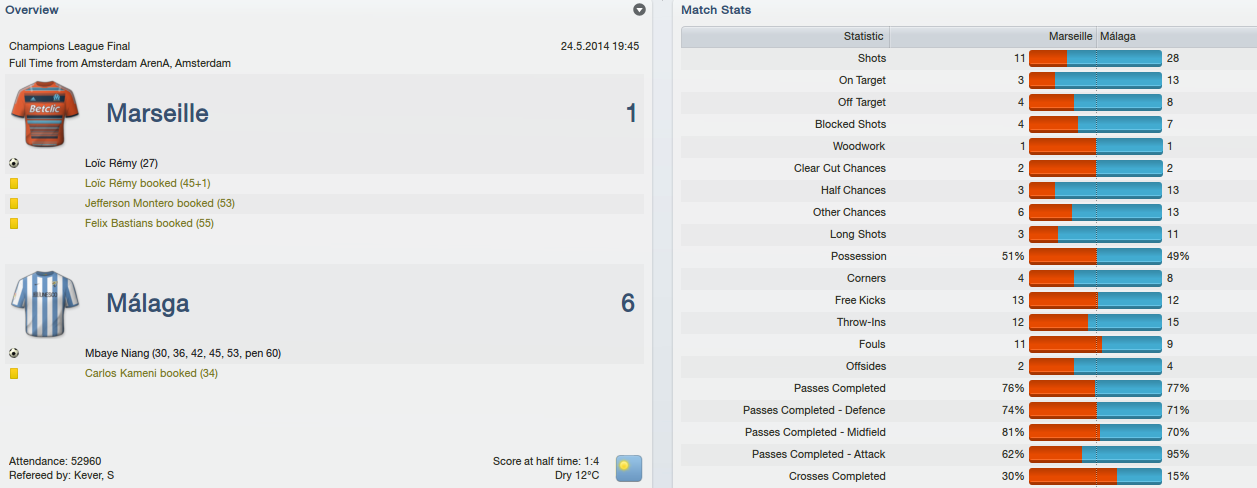Click the Possession stat bar
This screenshot has width=1257, height=488.
[1095, 256]
